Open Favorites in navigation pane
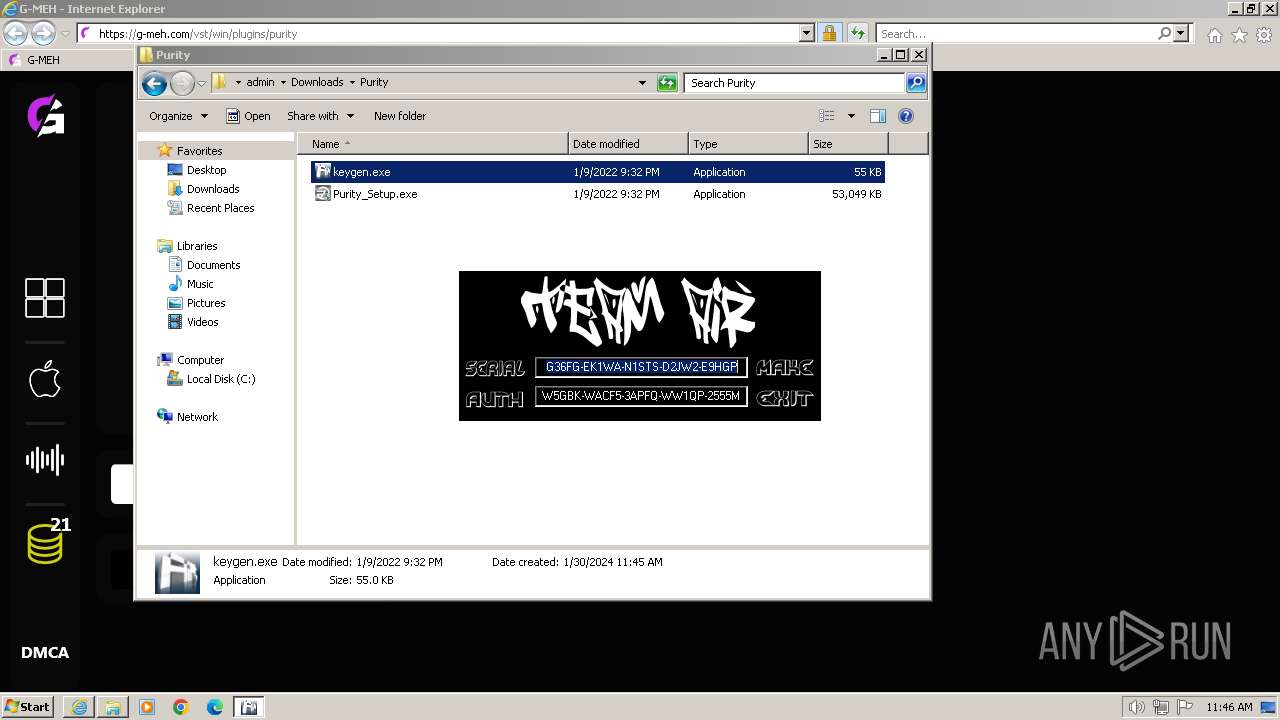This screenshot has height=720, width=1280. pos(199,151)
